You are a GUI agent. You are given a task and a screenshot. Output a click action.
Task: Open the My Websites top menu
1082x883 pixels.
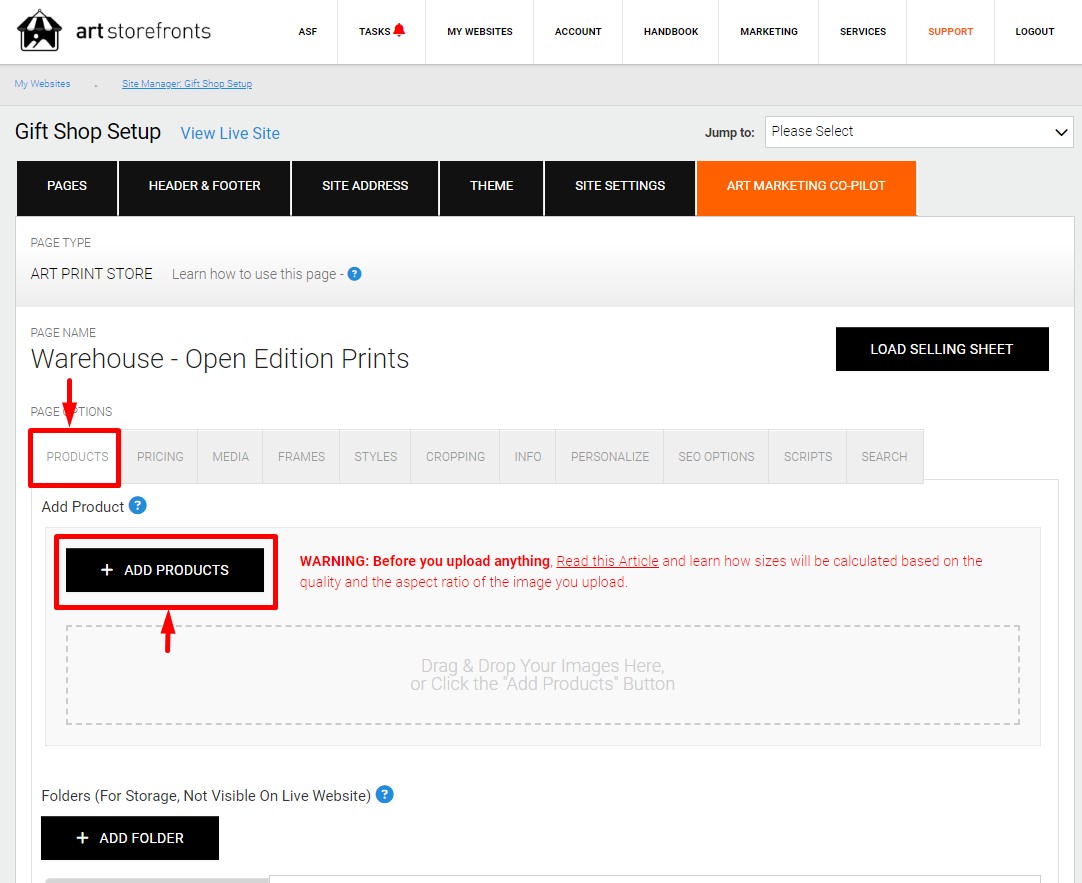pyautogui.click(x=480, y=32)
